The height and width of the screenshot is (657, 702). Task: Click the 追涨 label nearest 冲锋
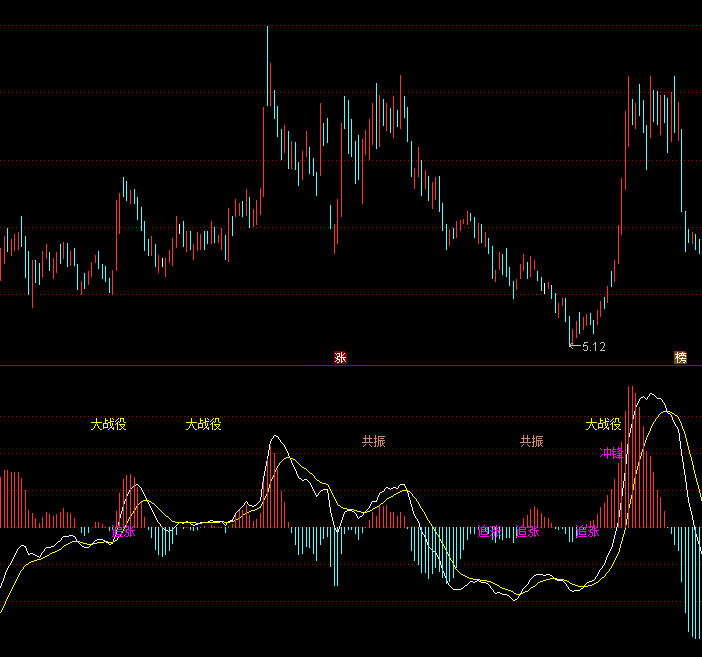[587, 532]
